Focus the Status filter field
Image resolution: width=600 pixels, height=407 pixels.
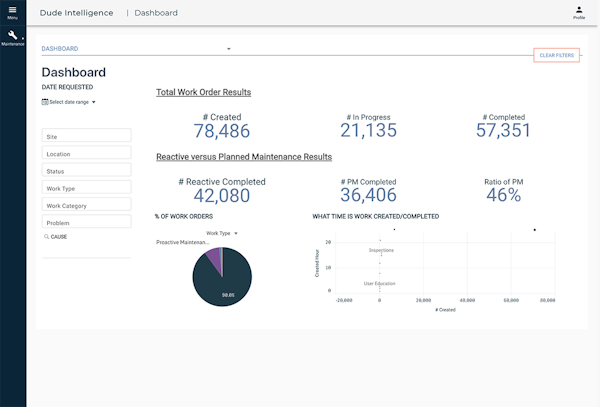point(88,170)
